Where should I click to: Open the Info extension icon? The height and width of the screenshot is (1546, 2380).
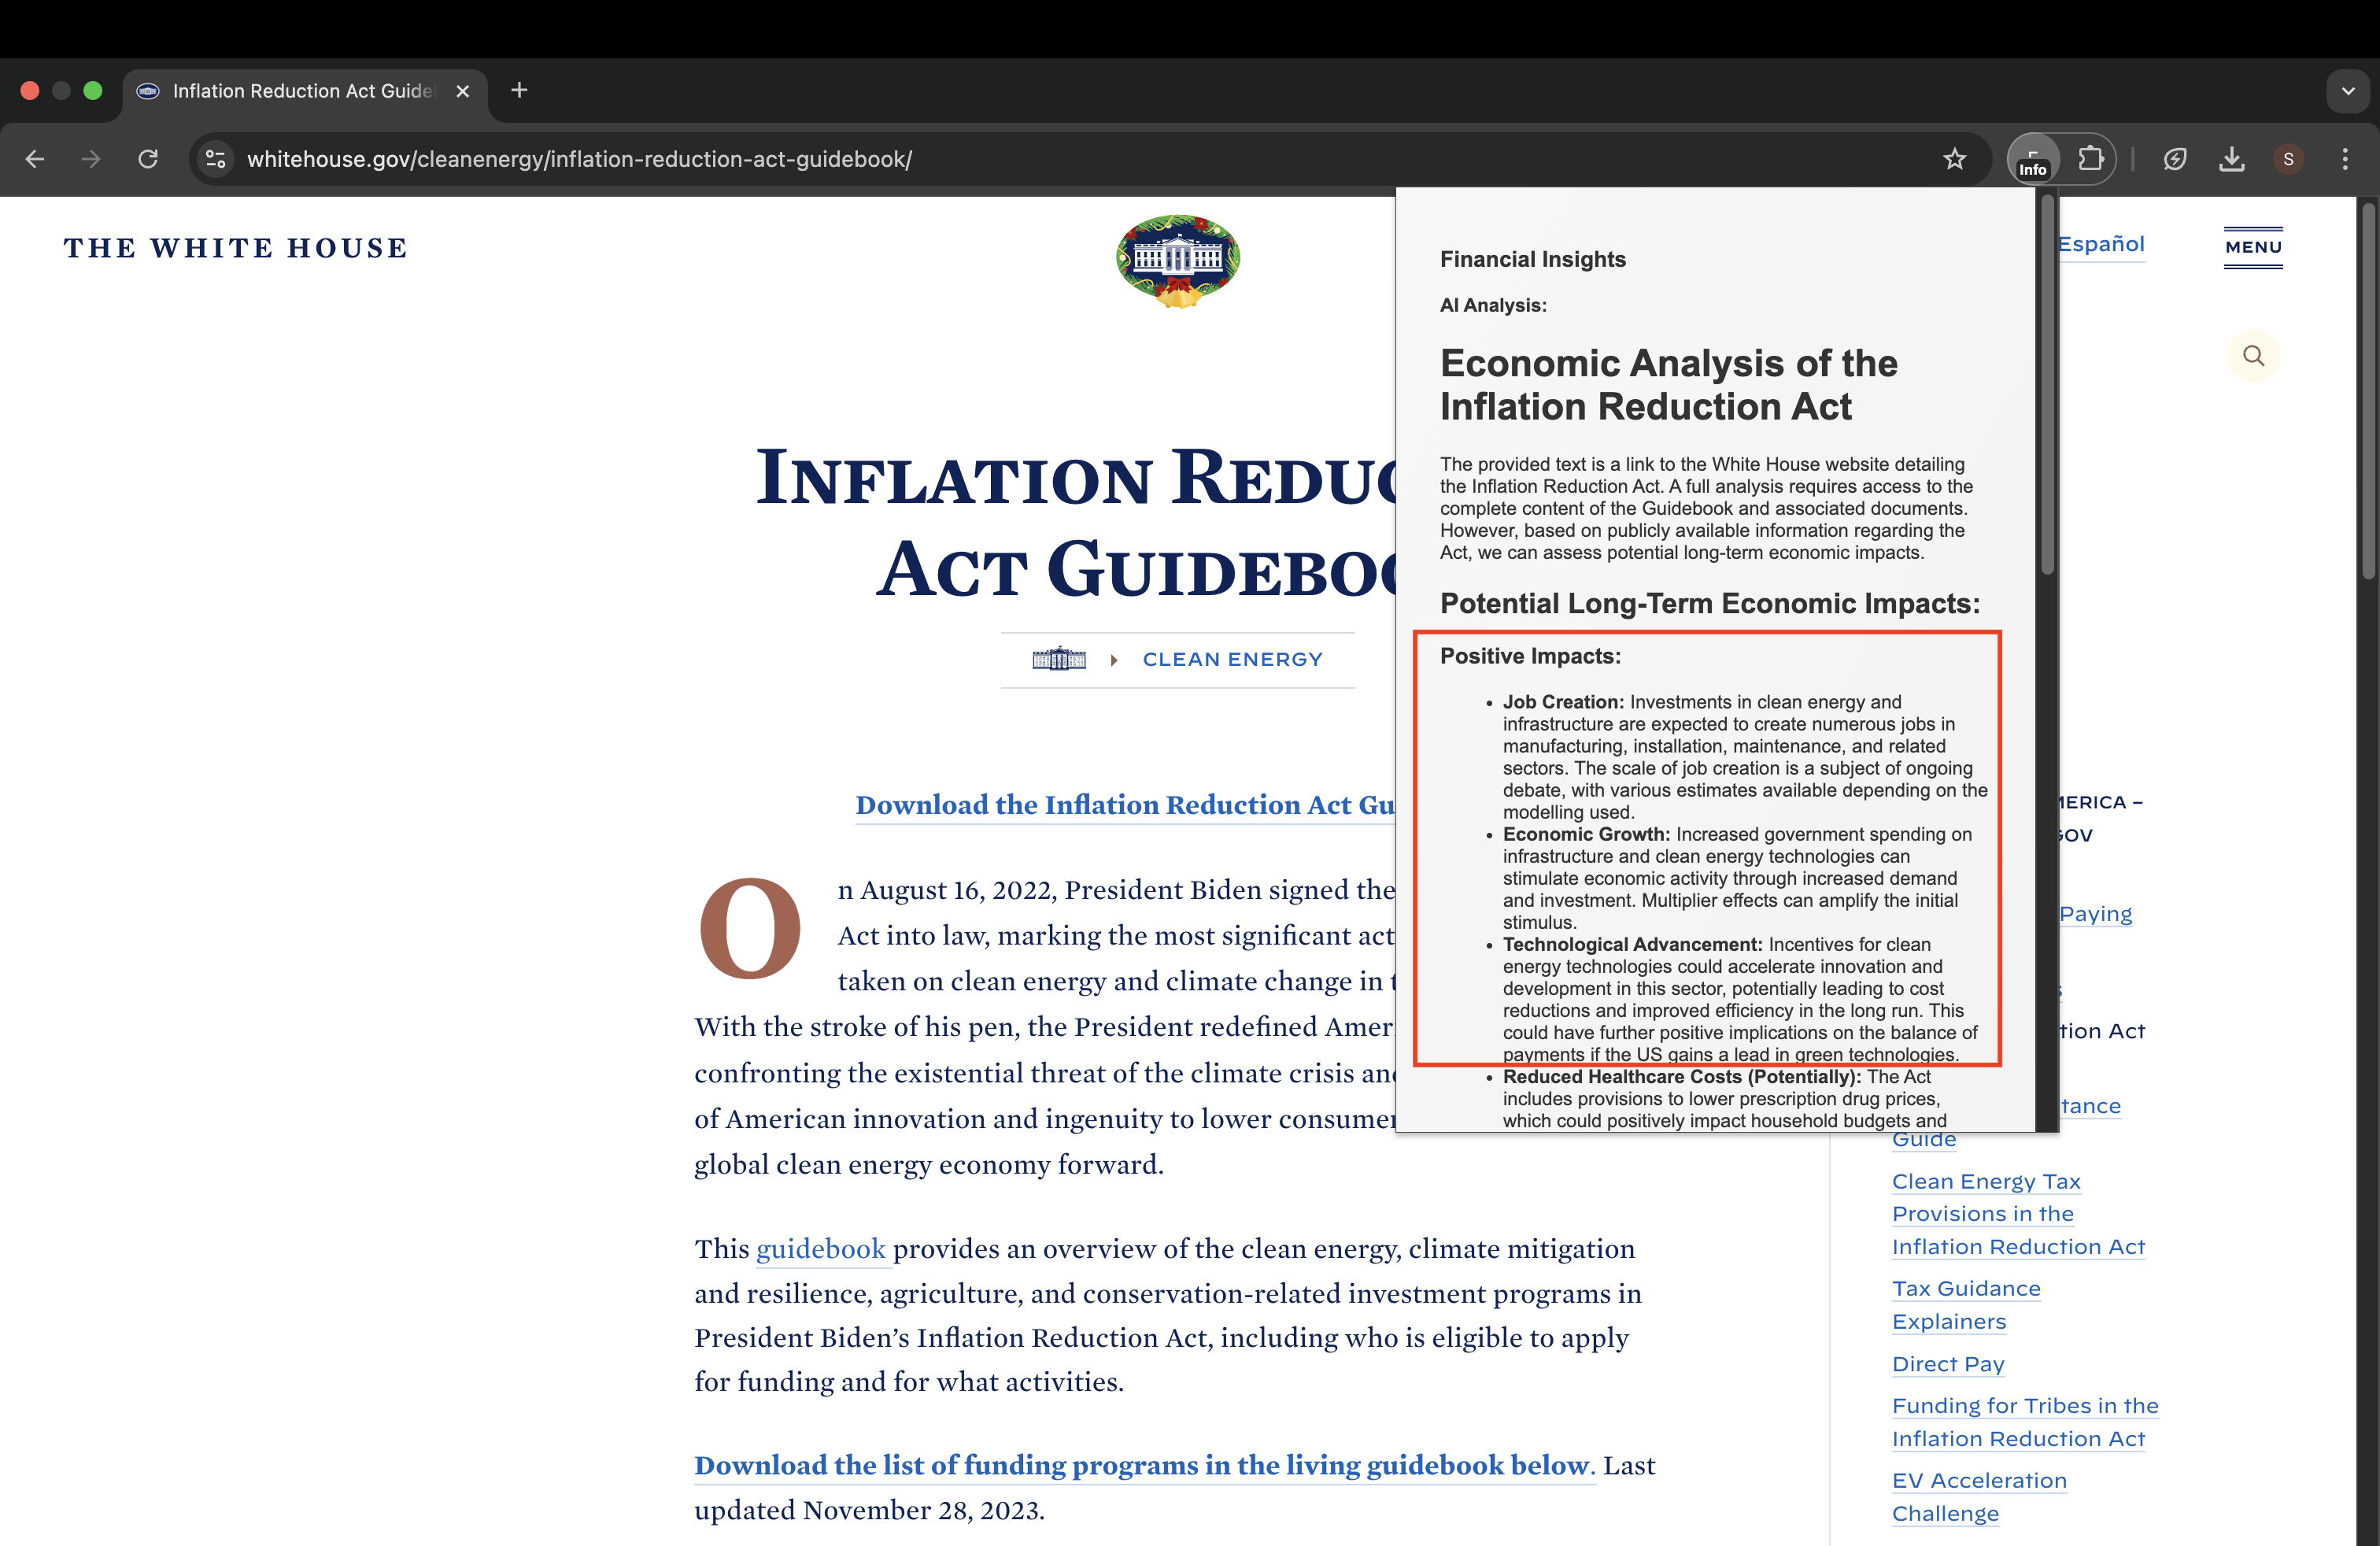(x=2033, y=159)
